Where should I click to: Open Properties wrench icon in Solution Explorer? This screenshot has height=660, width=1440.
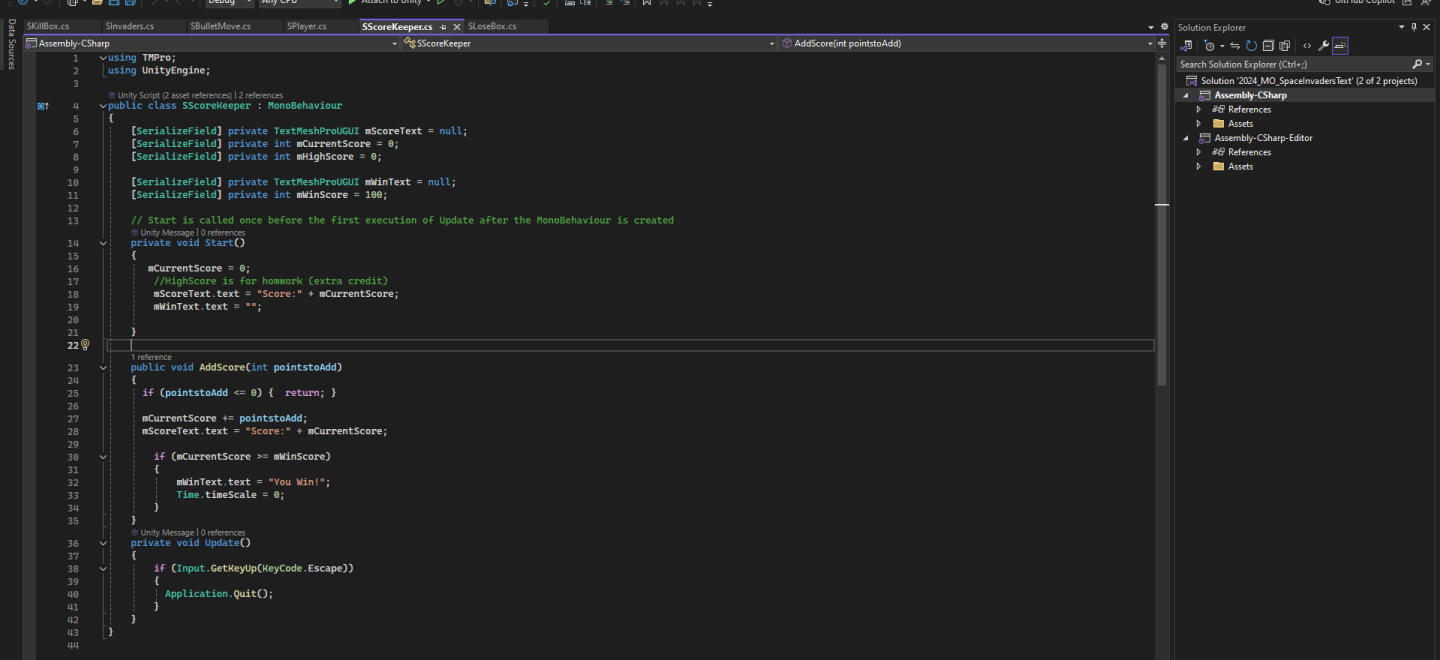(1323, 46)
